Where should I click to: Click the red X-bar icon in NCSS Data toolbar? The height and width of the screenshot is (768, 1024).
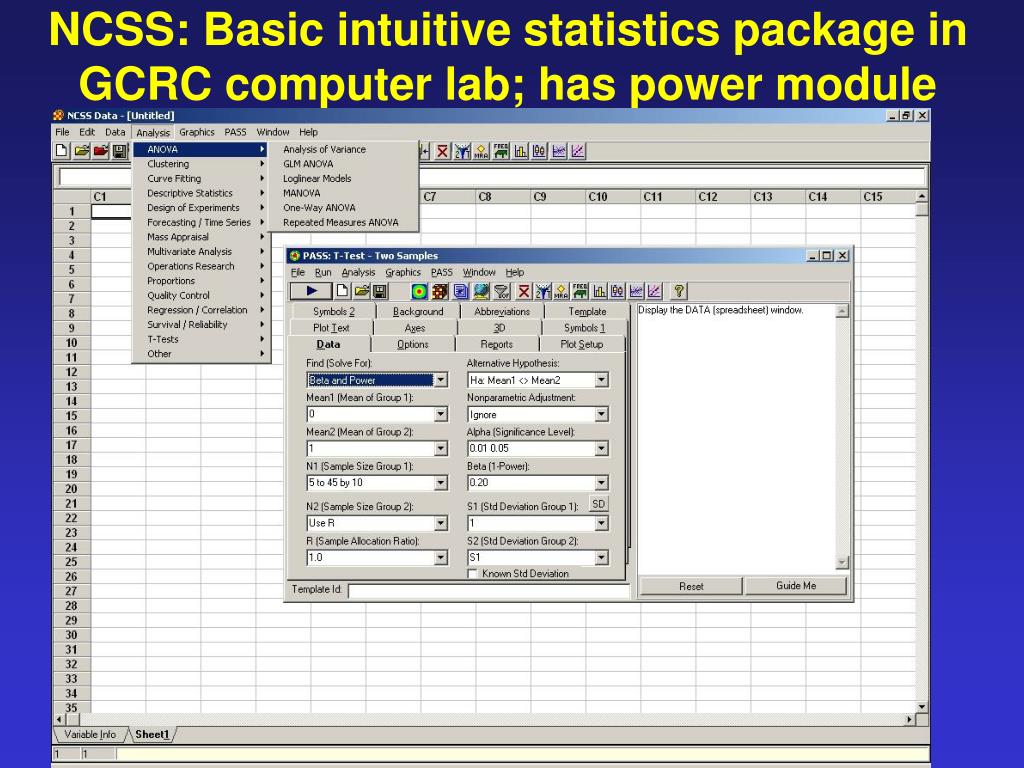coord(442,151)
